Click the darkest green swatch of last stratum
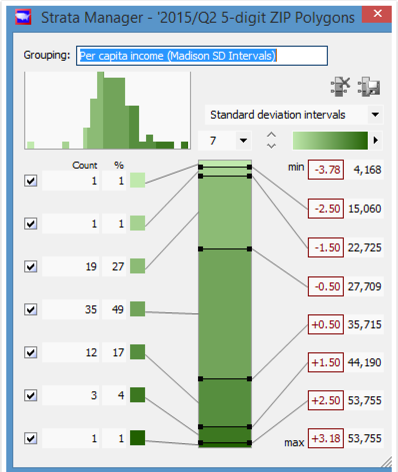398x472 pixels. (137, 438)
